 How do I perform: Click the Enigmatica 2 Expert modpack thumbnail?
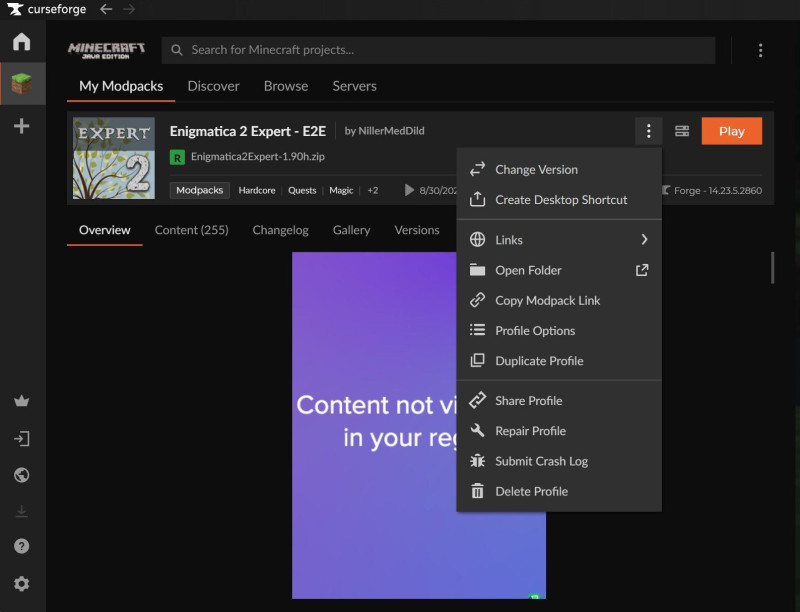coord(114,158)
